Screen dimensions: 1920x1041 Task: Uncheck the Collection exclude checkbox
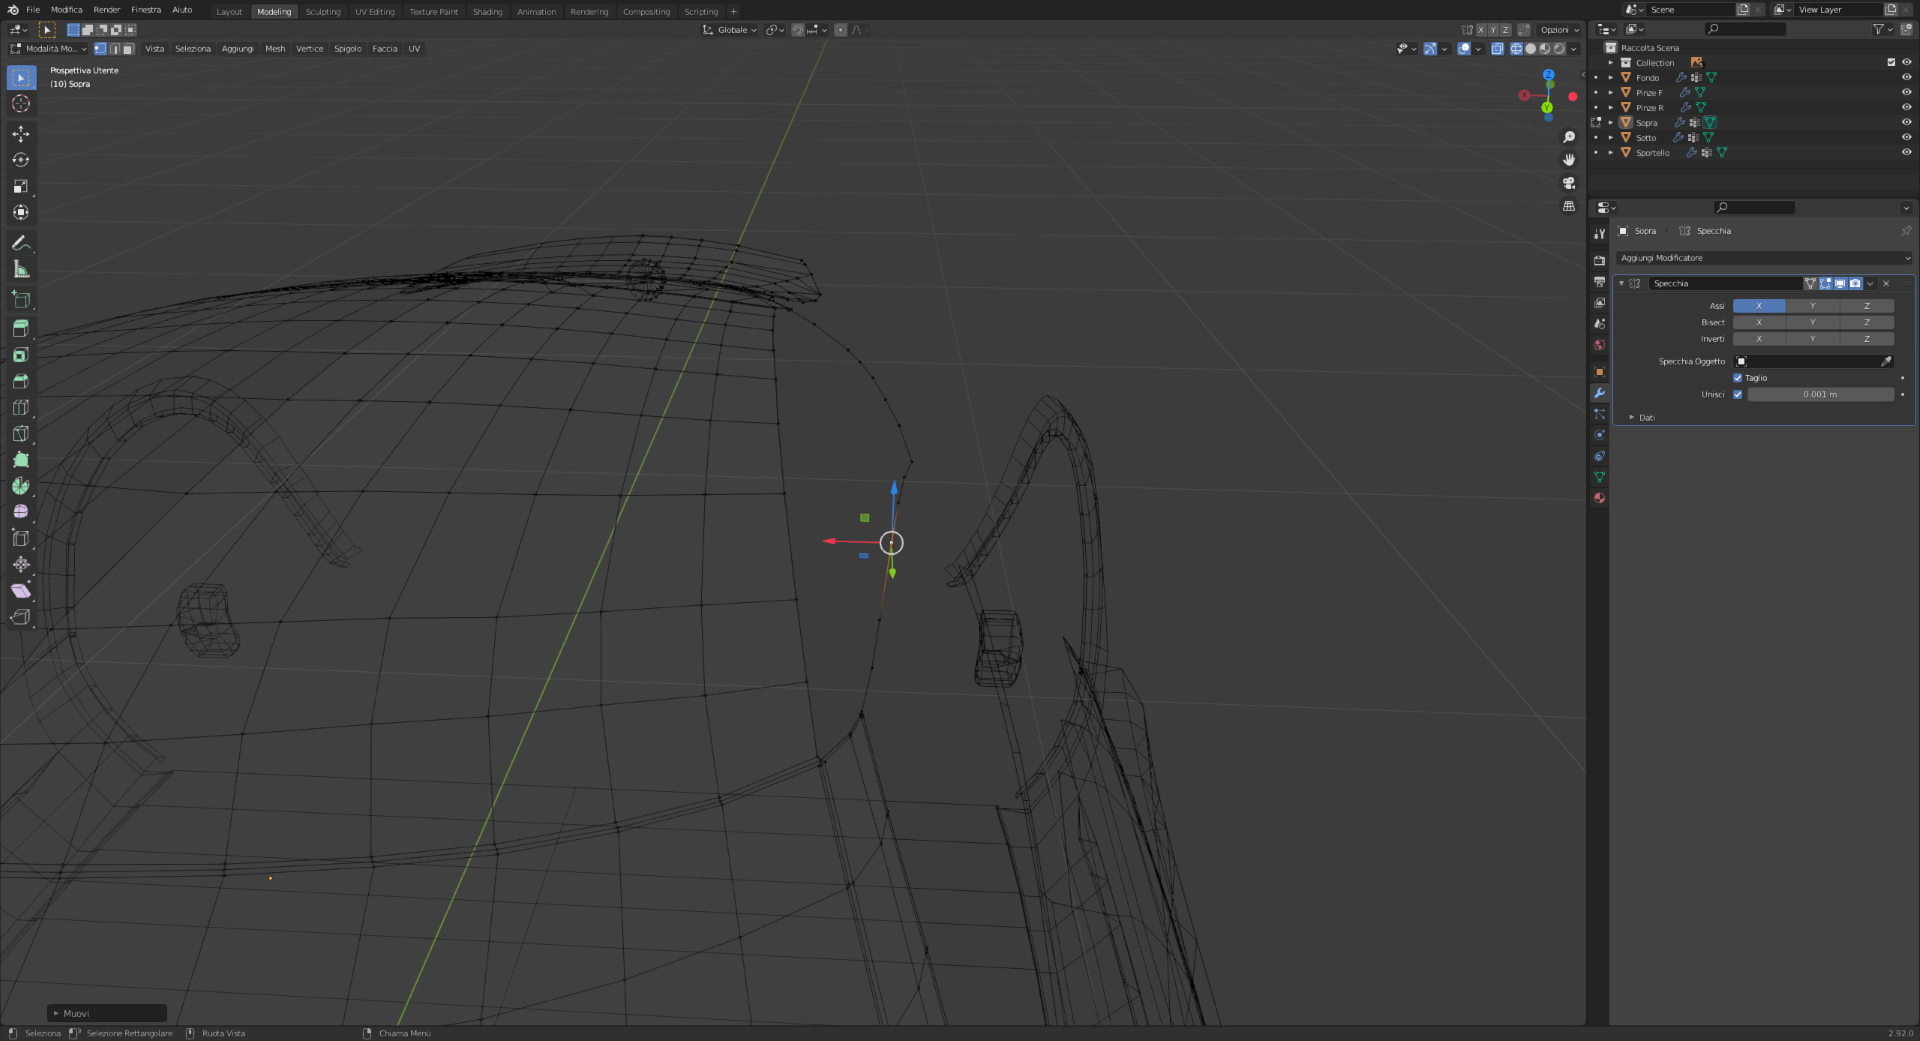pos(1891,62)
